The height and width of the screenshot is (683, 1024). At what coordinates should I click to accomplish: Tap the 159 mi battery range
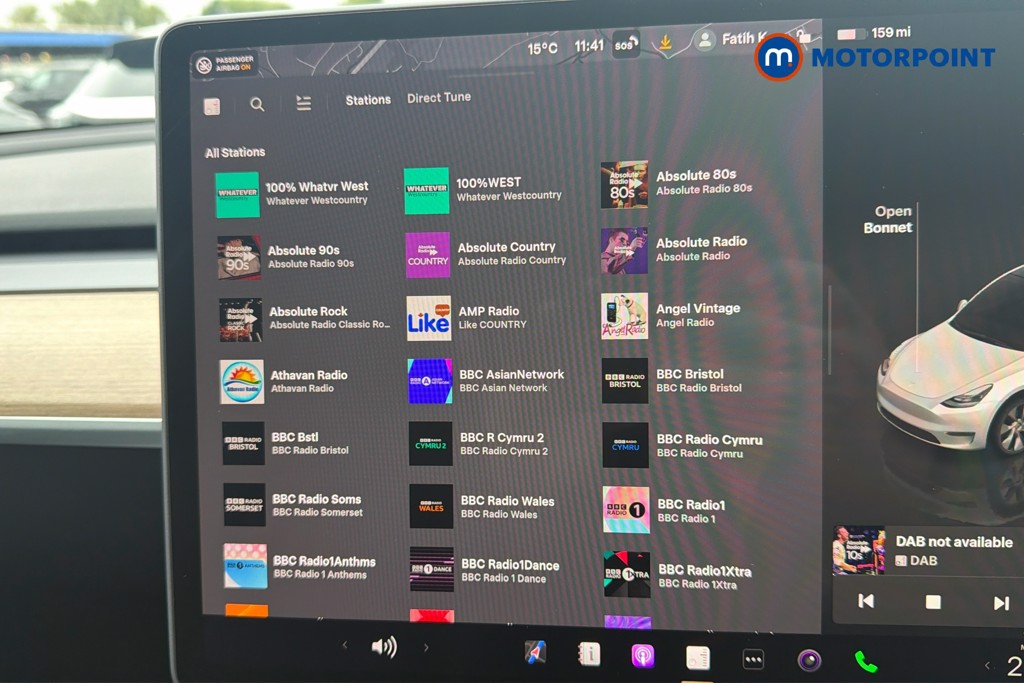891,32
